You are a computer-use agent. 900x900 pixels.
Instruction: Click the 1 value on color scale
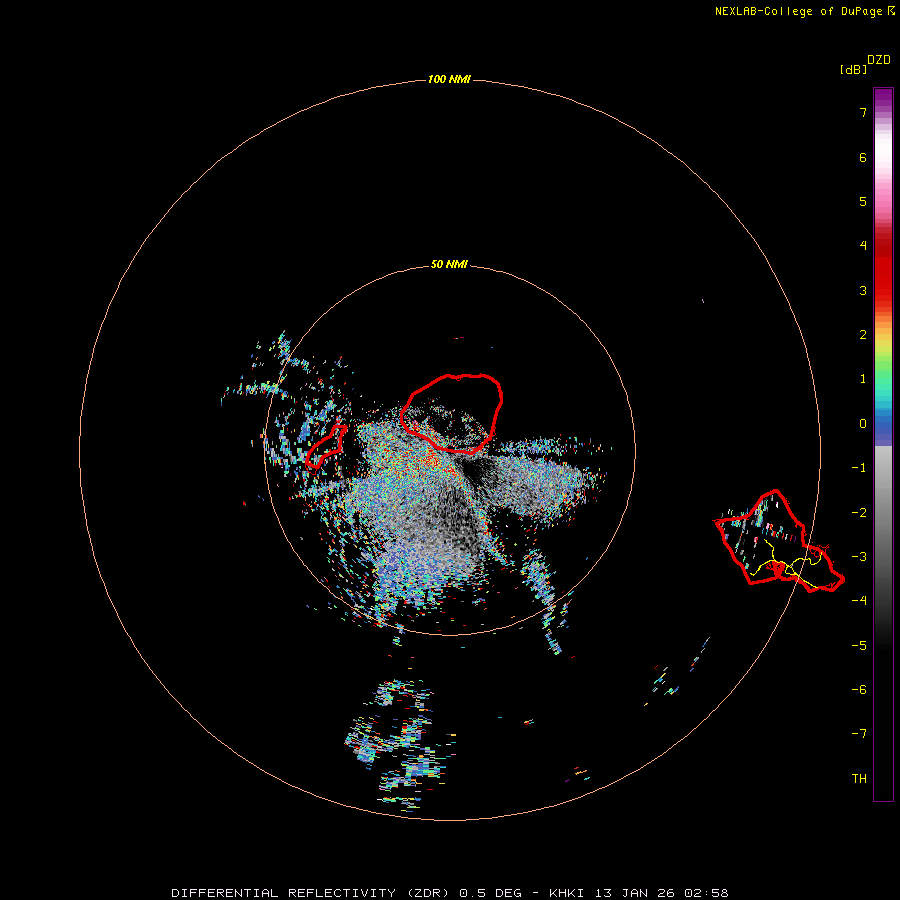pyautogui.click(x=863, y=379)
